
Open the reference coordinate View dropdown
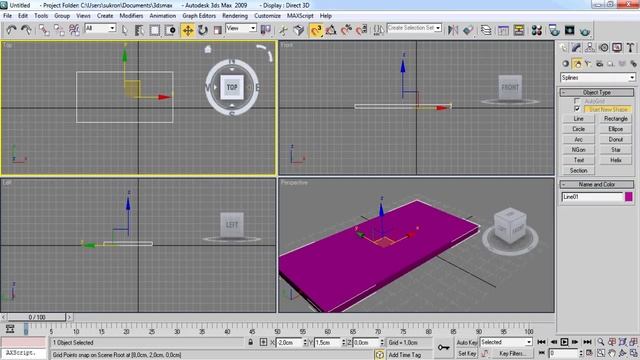(x=241, y=28)
